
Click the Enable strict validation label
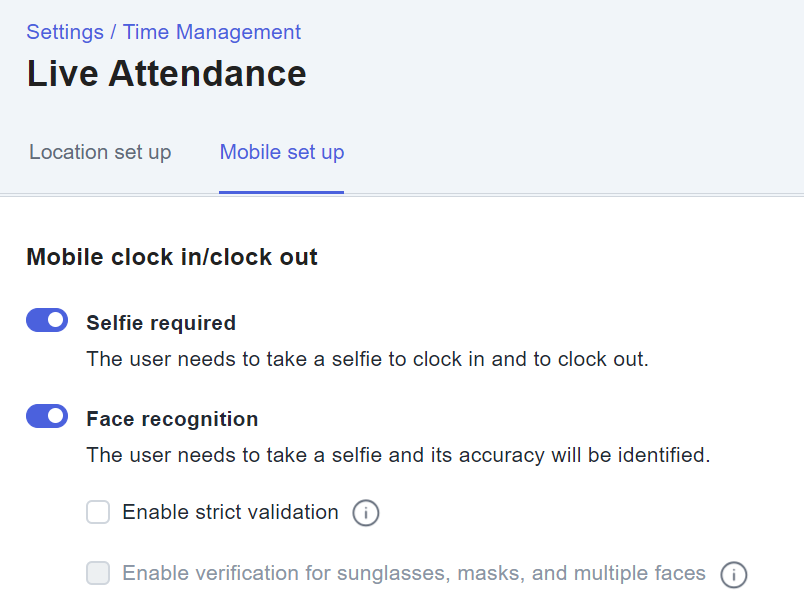pyautogui.click(x=230, y=512)
